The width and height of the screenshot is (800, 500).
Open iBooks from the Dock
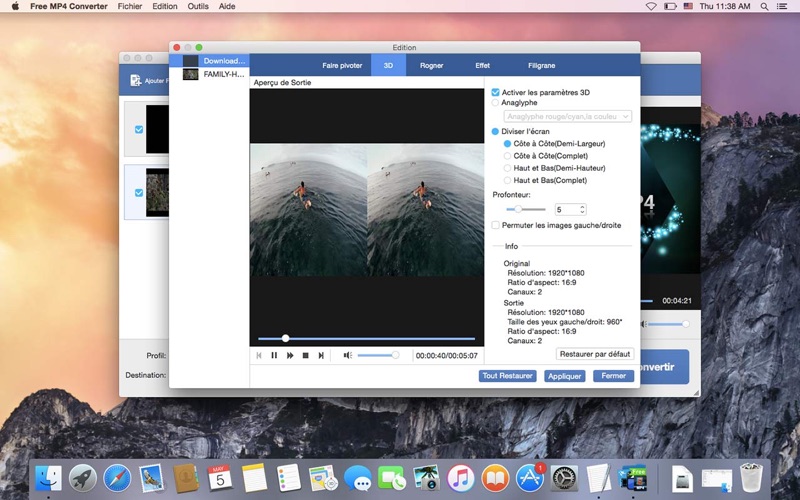[x=495, y=479]
